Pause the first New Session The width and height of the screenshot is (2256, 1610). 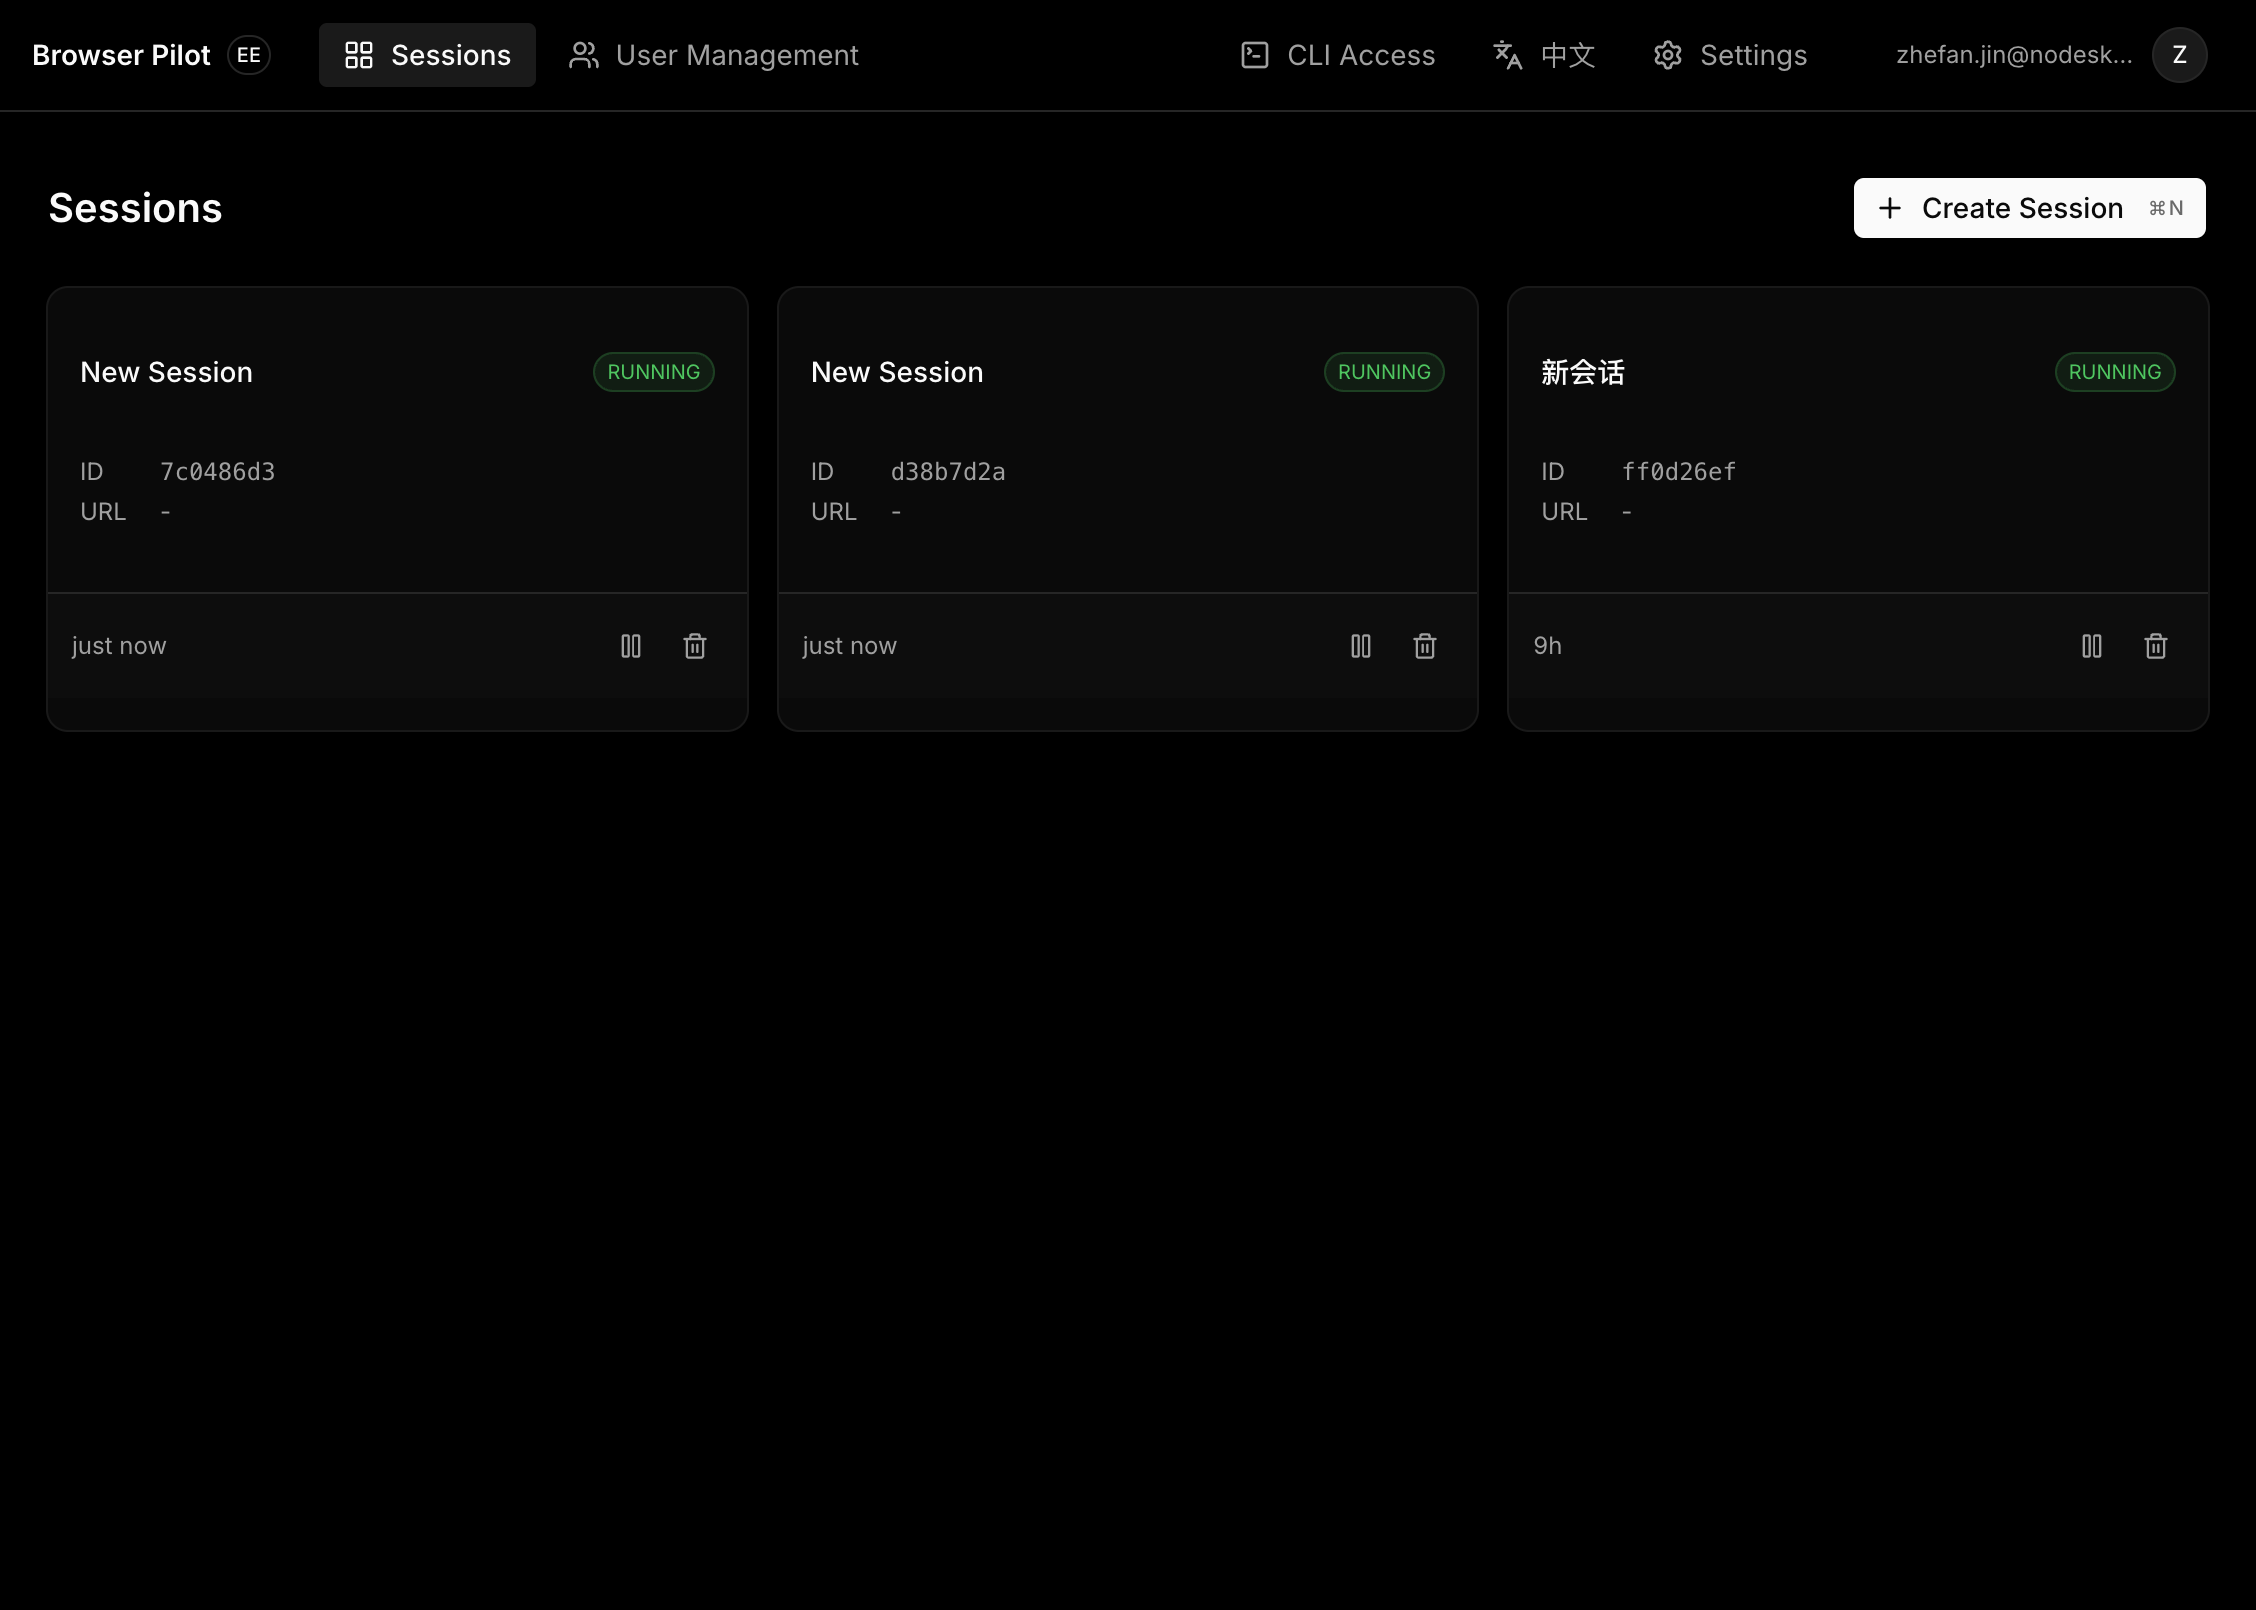[x=631, y=646]
